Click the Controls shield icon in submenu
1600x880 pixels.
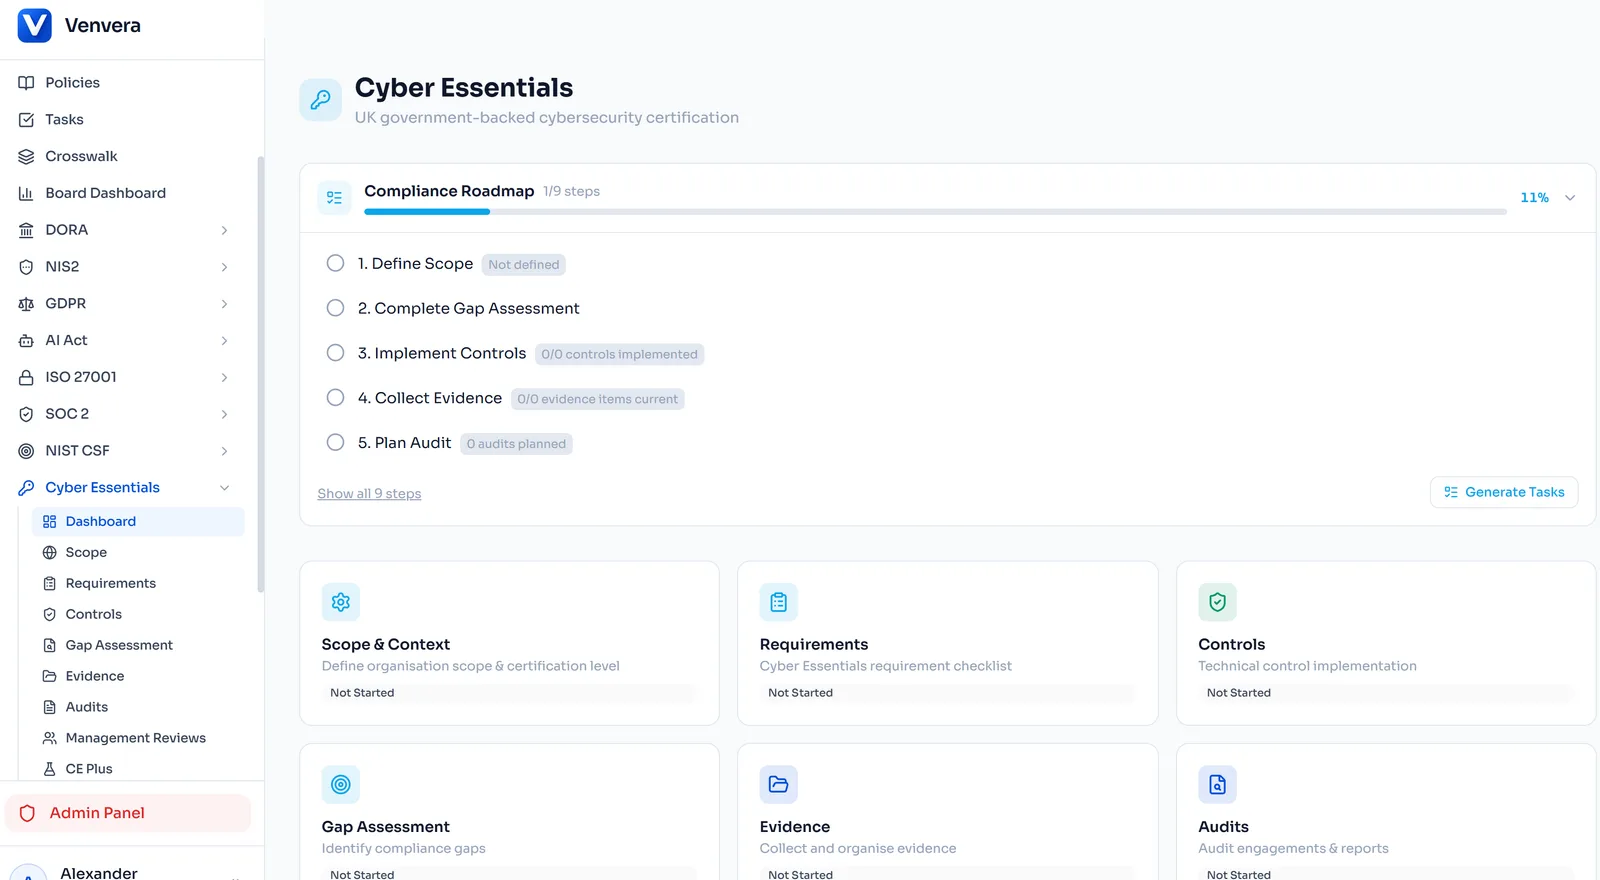pos(49,614)
